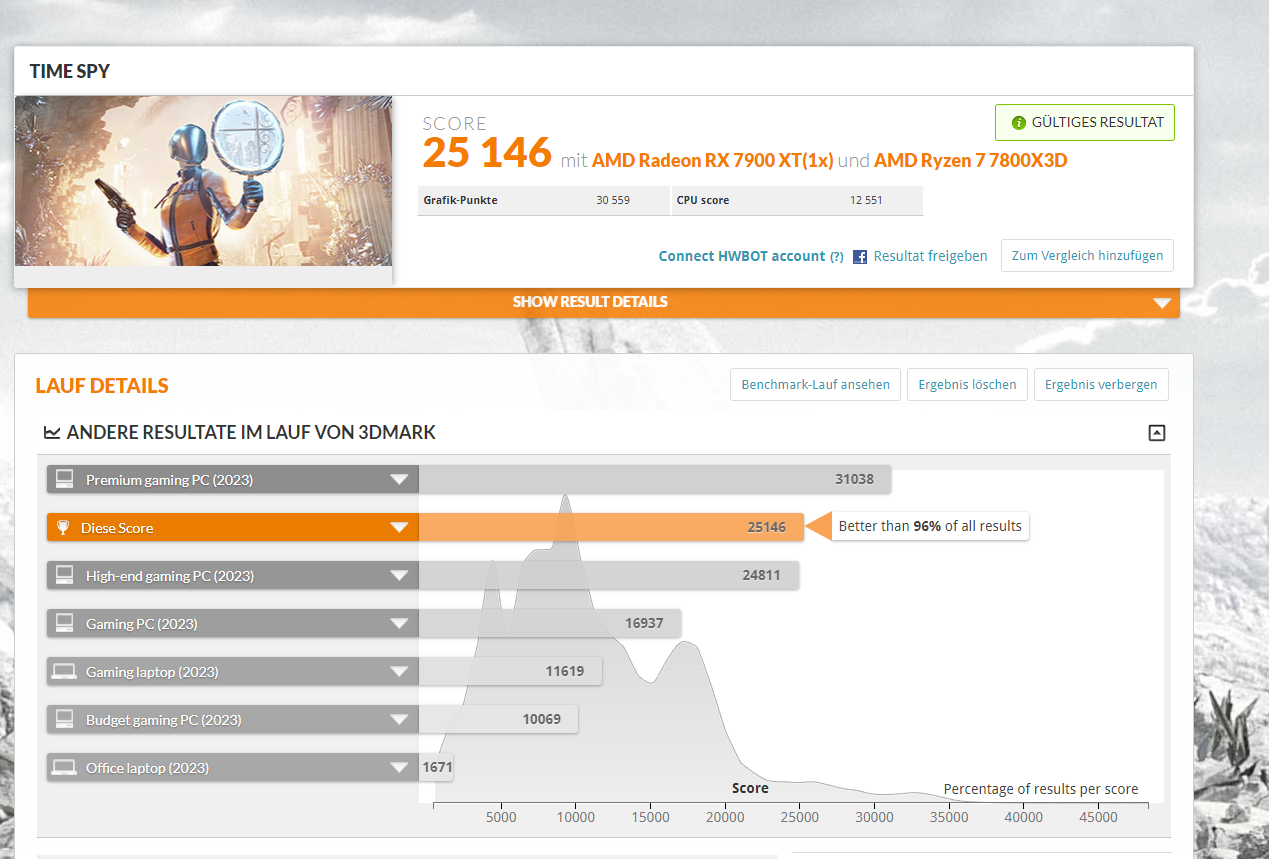
Task: Click the Percentage of results per score label
Action: point(1041,789)
